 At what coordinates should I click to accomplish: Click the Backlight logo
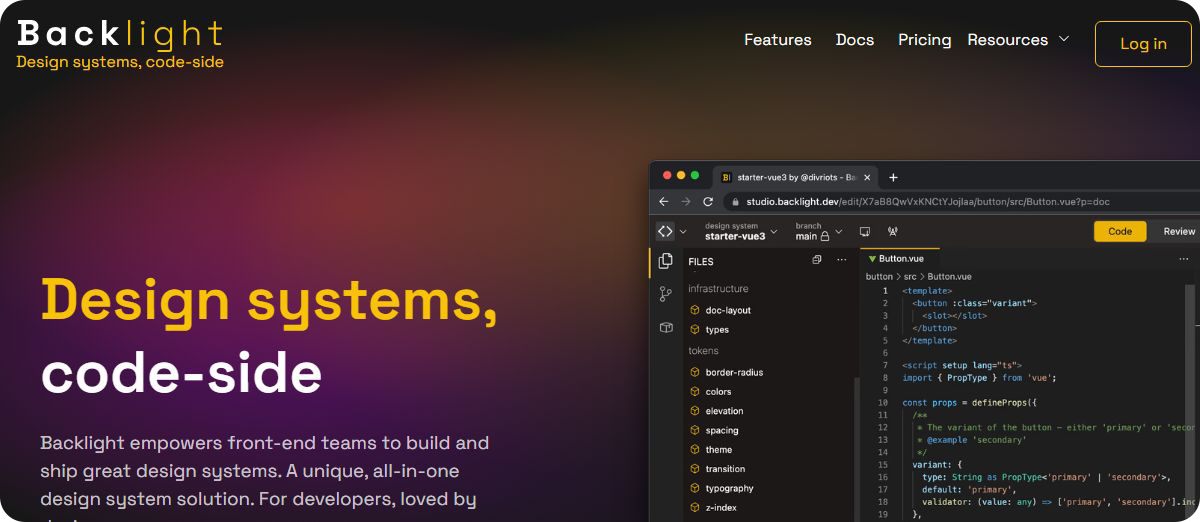click(120, 34)
